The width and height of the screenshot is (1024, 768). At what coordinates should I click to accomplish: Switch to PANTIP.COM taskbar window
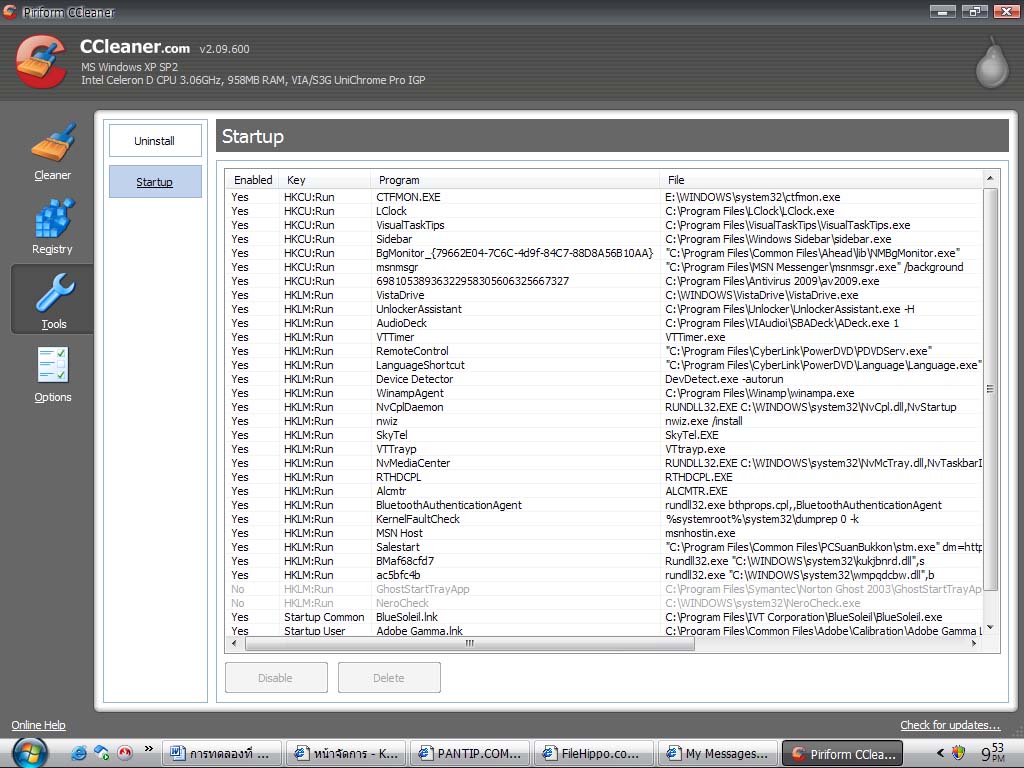point(470,753)
